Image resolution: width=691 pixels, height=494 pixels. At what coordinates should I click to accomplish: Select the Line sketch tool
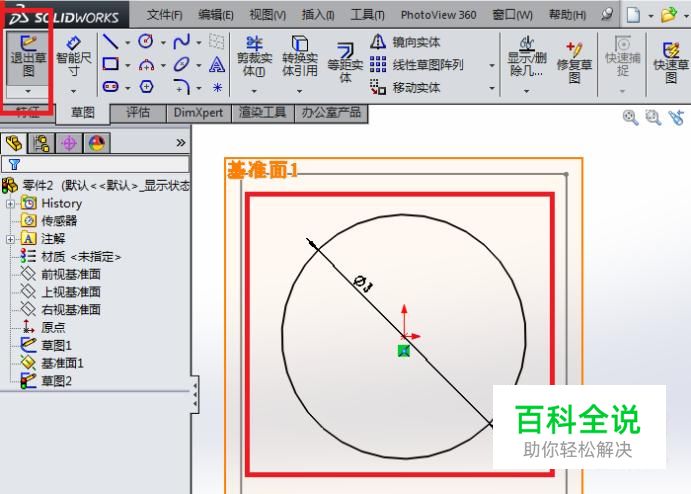coord(110,42)
